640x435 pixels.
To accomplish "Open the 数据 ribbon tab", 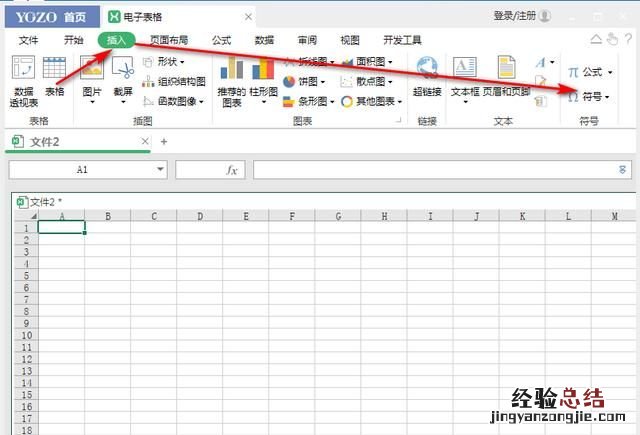I will (264, 40).
